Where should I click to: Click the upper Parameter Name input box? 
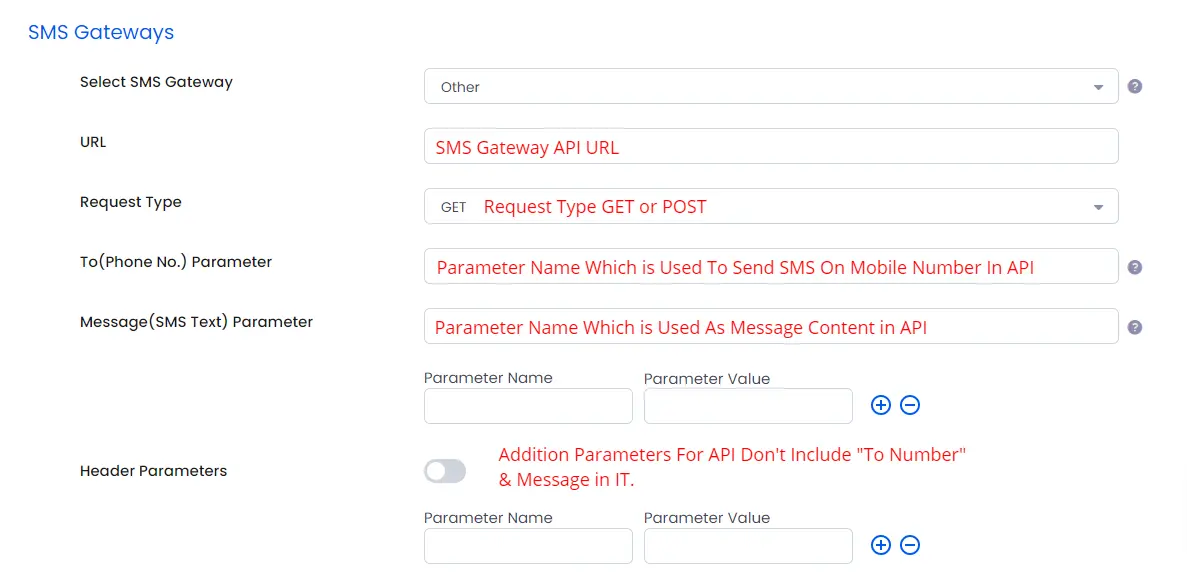[x=528, y=406]
